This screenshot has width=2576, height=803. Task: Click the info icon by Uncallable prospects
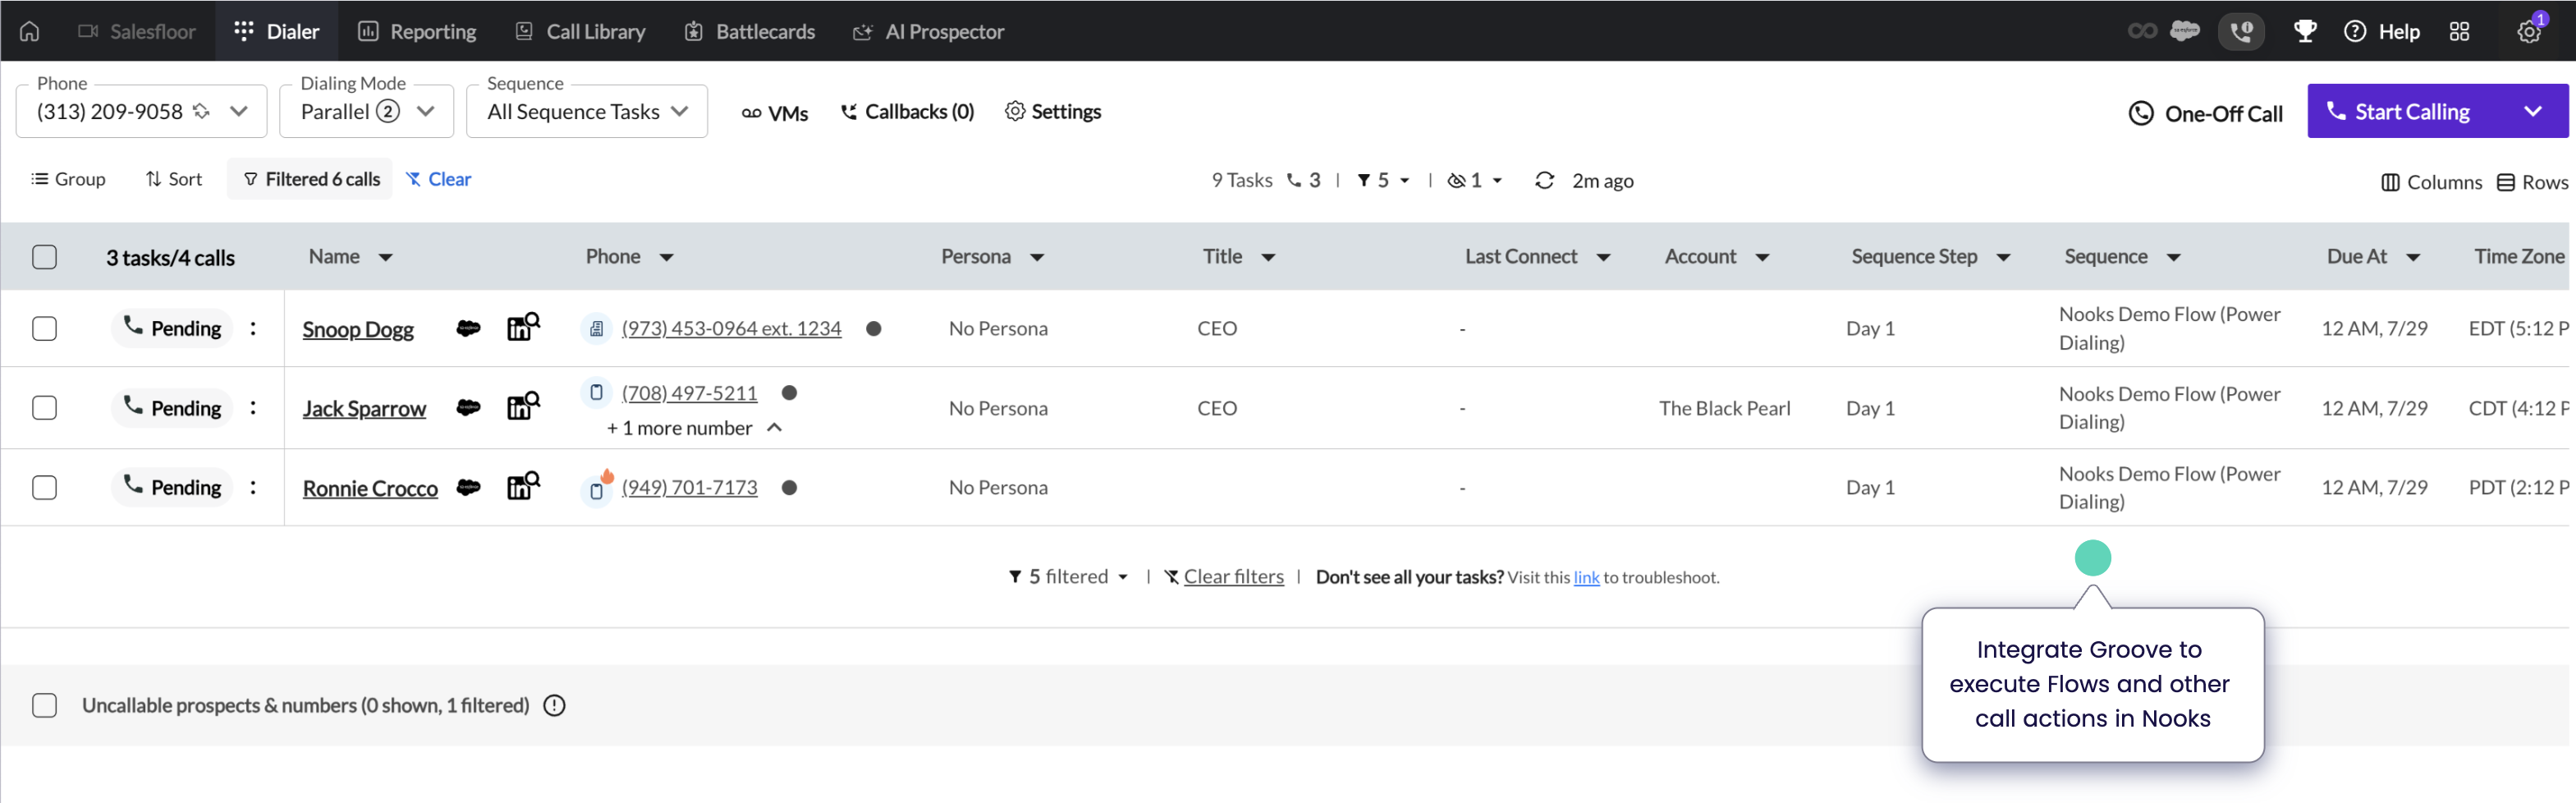pyautogui.click(x=554, y=706)
